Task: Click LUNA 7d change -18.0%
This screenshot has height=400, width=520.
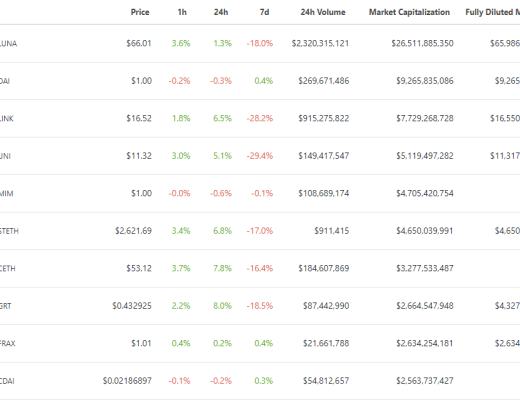Action: tap(260, 43)
